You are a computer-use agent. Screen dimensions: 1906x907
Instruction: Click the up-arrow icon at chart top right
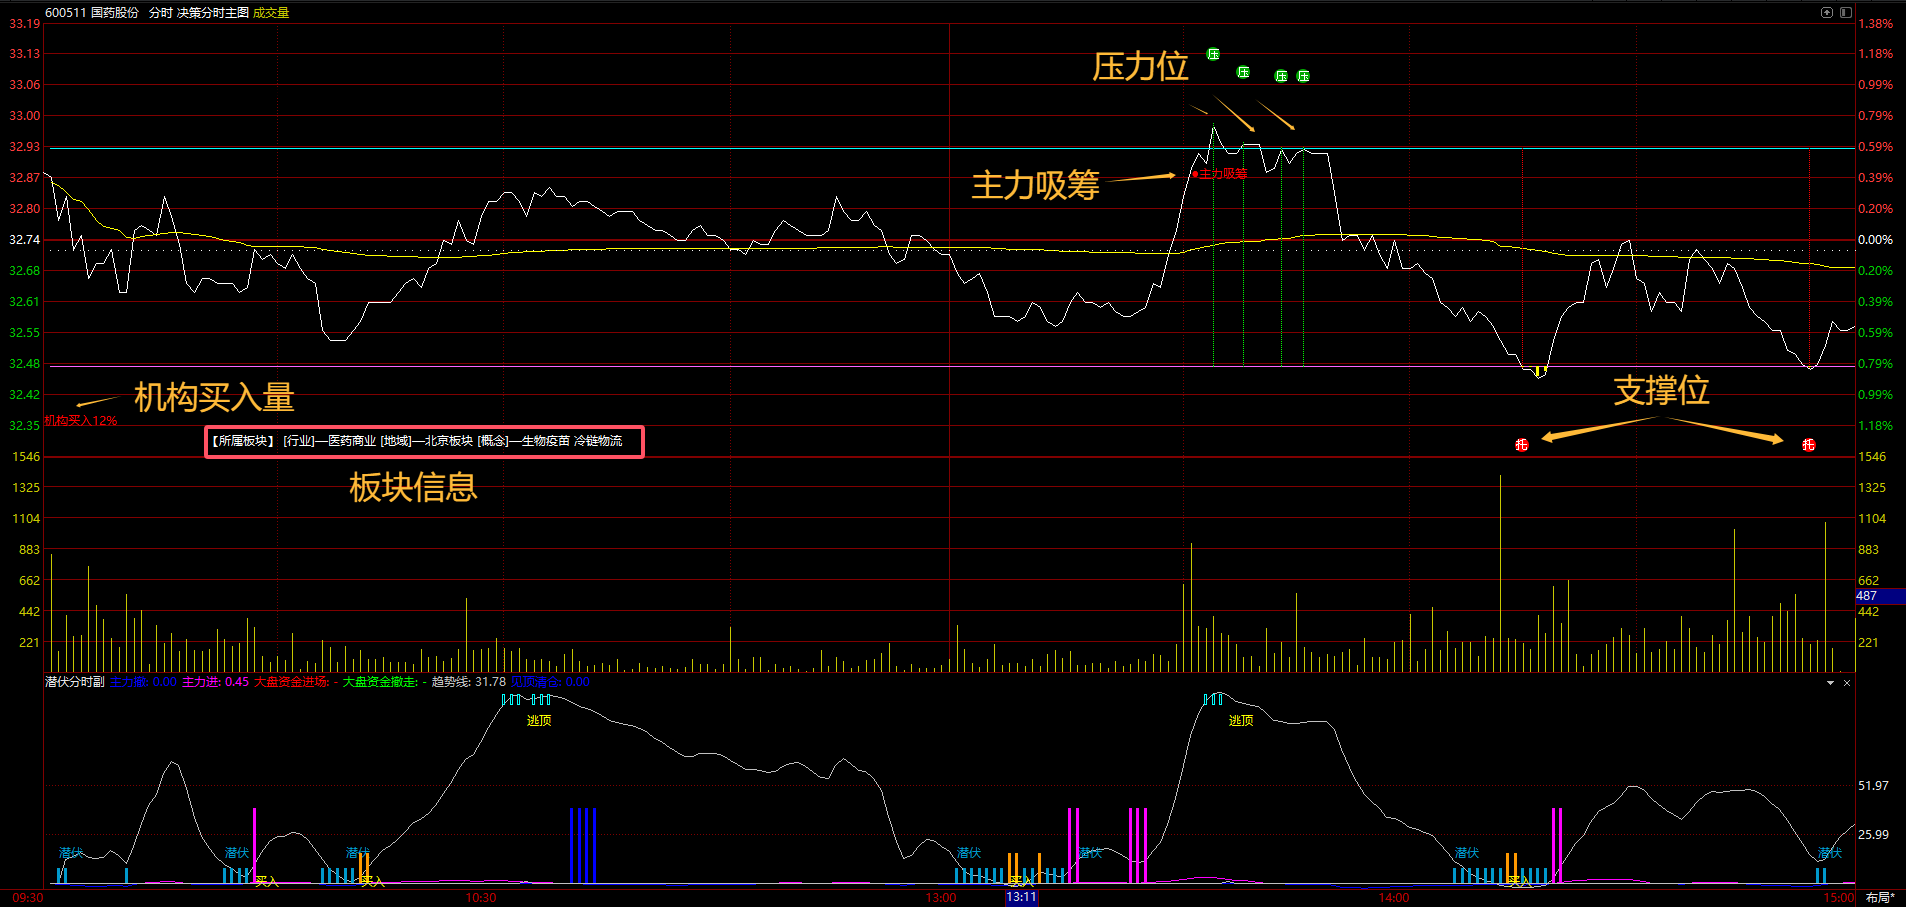1827,13
